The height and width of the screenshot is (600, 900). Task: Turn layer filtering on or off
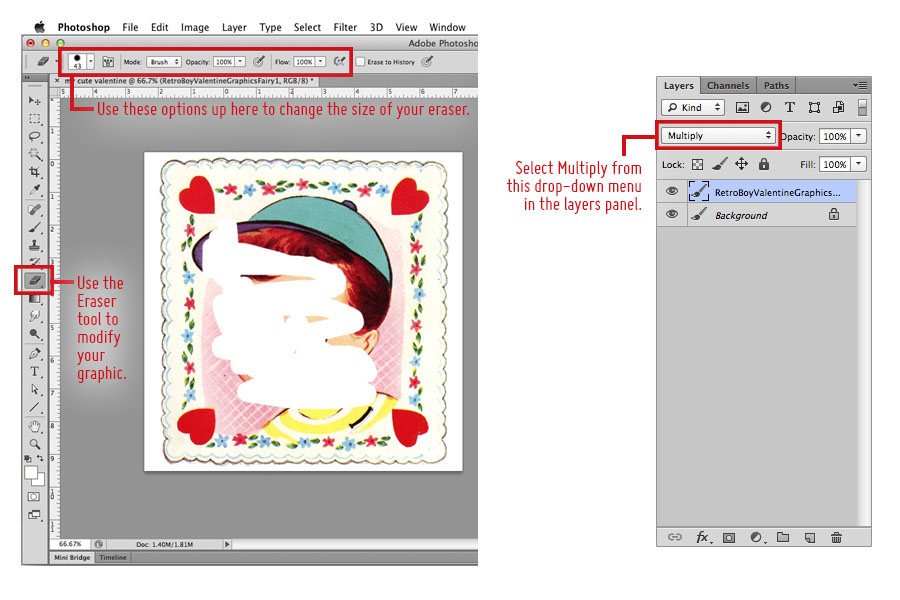862,107
